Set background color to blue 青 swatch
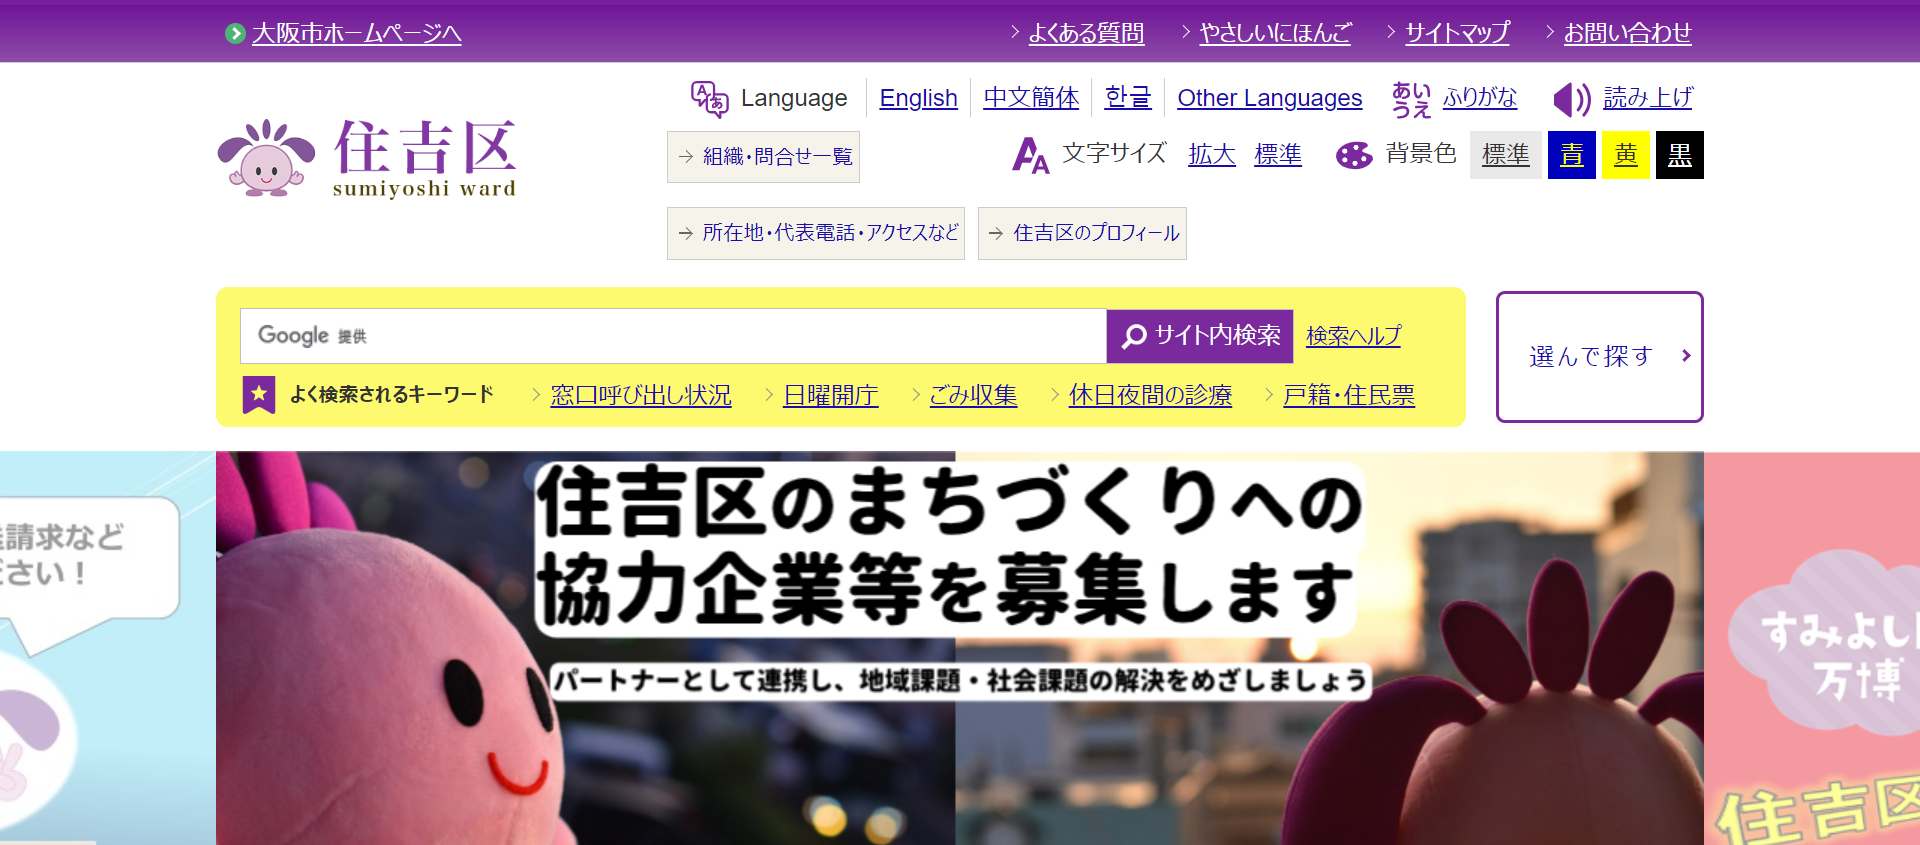Viewport: 1920px width, 845px height. pyautogui.click(x=1572, y=155)
